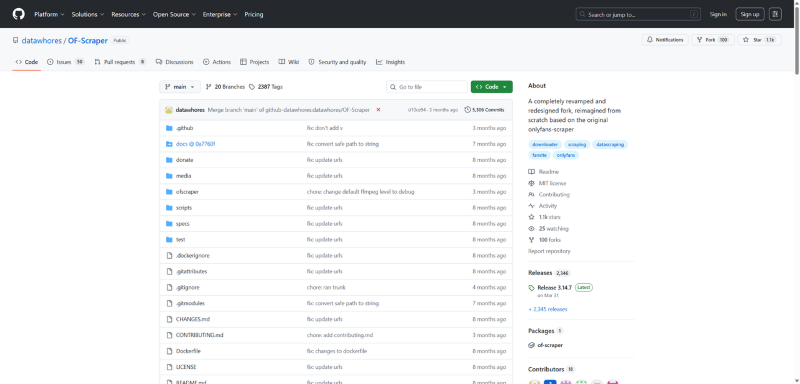View + 2,345 releases link
This screenshot has width=800, height=384.
(x=547, y=309)
